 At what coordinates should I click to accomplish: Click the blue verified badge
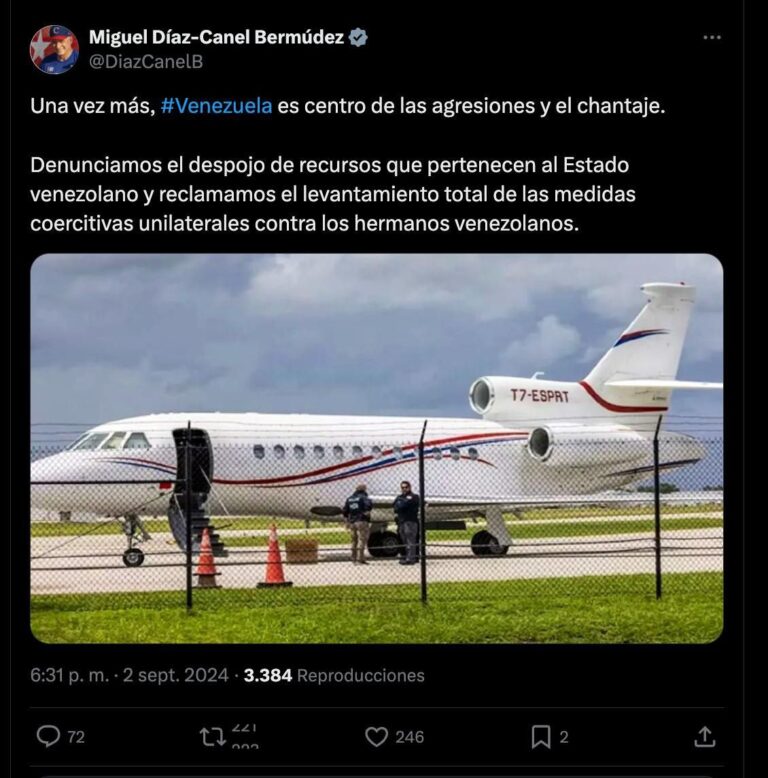tap(358, 38)
